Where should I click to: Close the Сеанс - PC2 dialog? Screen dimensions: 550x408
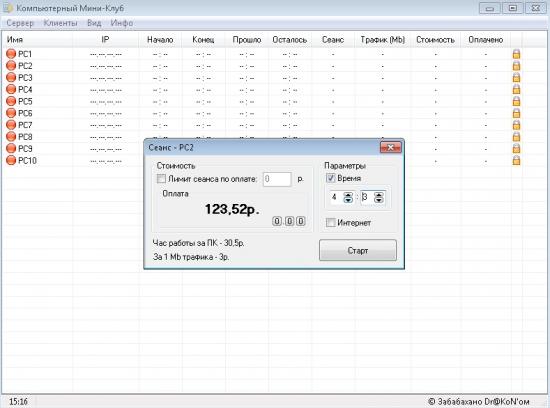[390, 147]
